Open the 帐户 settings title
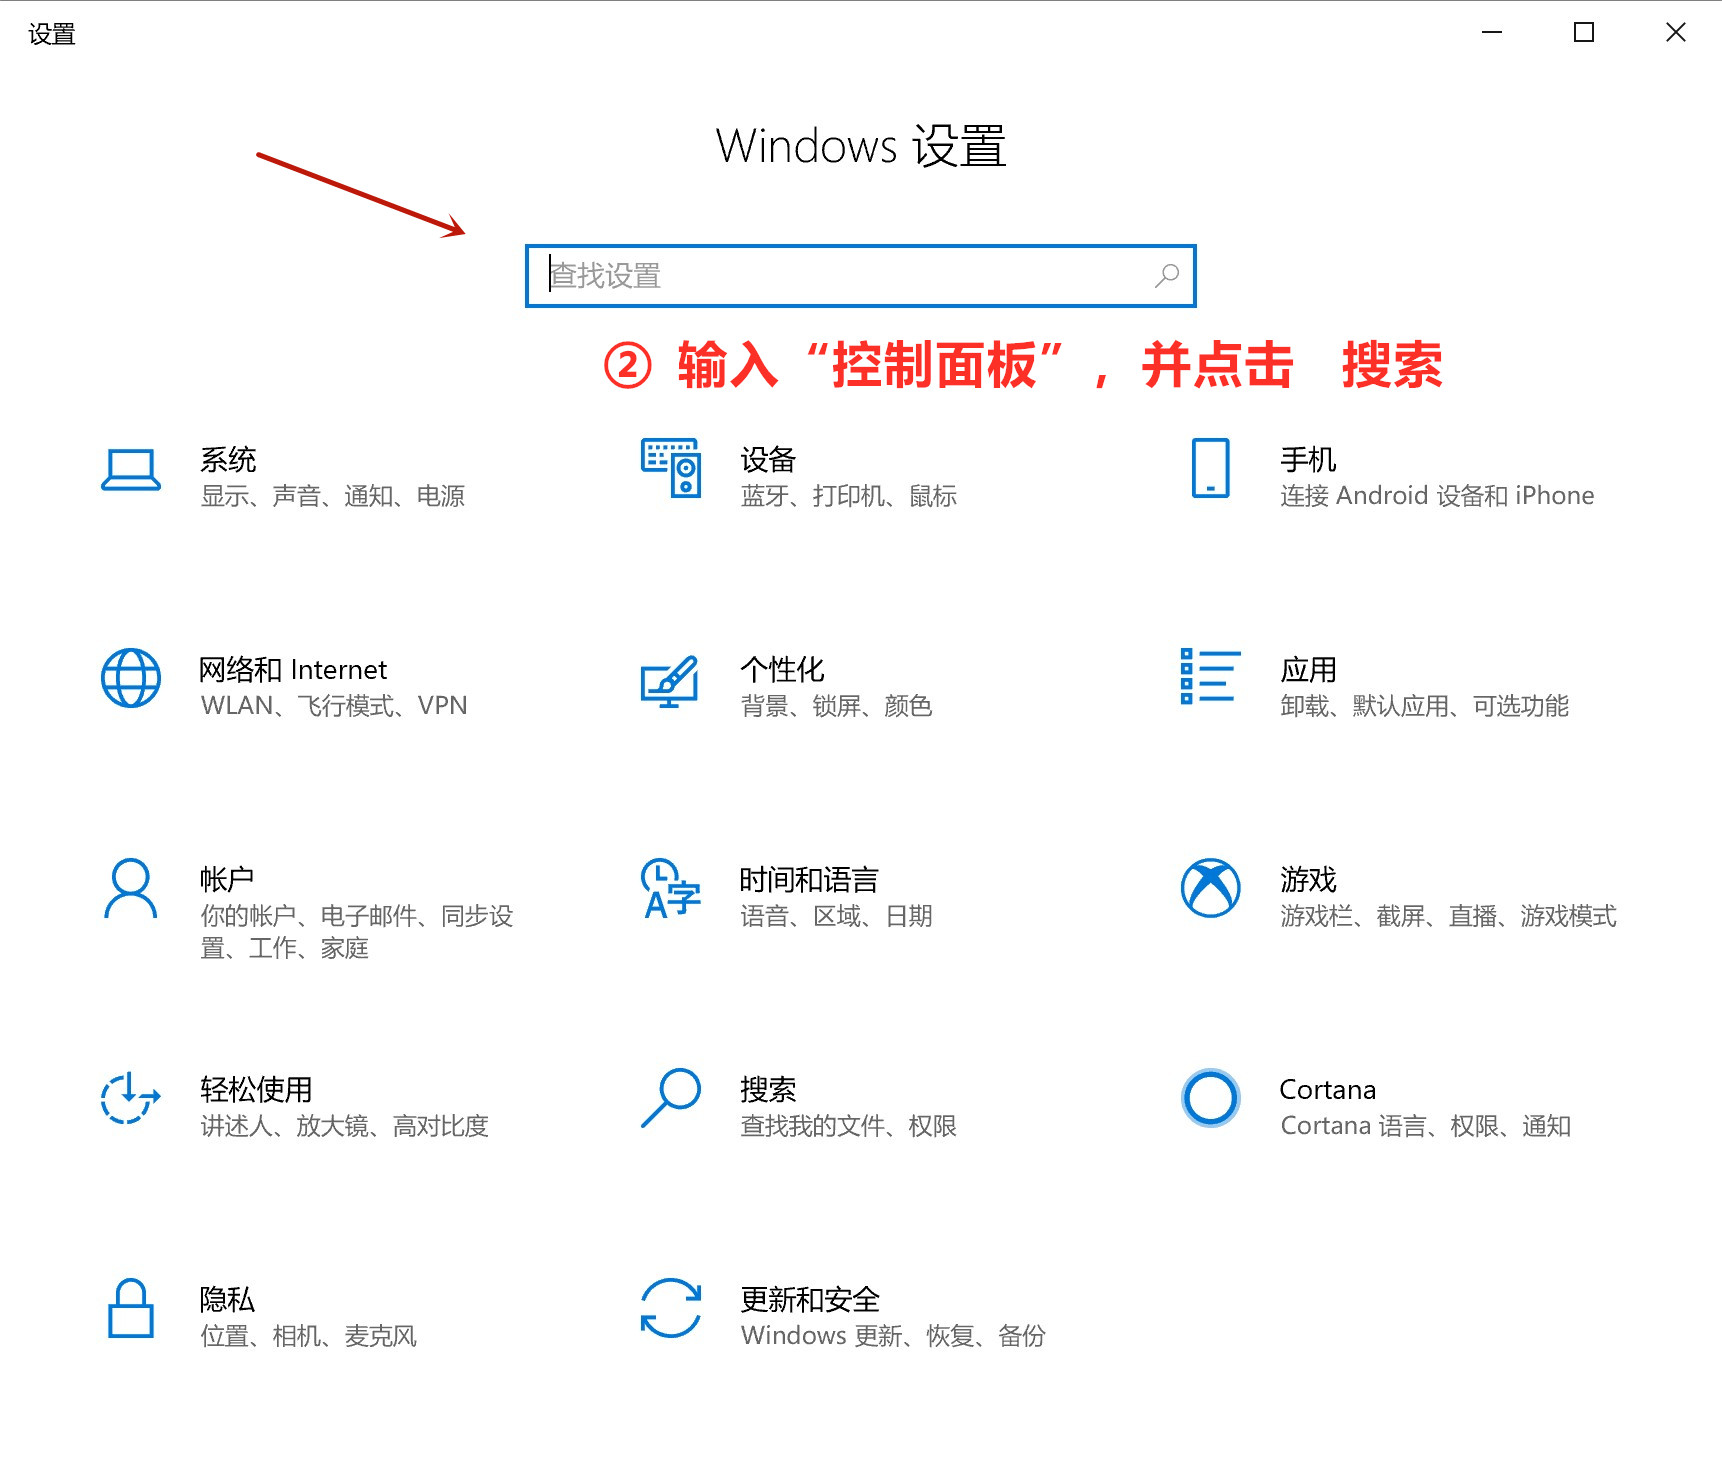Viewport: 1722px width, 1478px height. [x=227, y=879]
